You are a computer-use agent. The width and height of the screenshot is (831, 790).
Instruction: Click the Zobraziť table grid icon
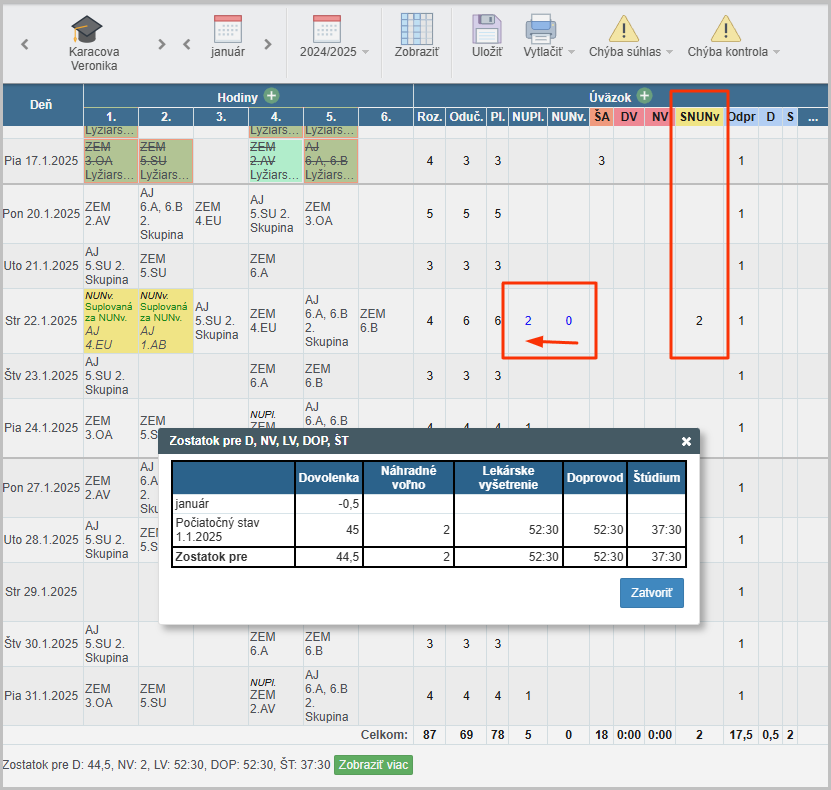(x=417, y=29)
